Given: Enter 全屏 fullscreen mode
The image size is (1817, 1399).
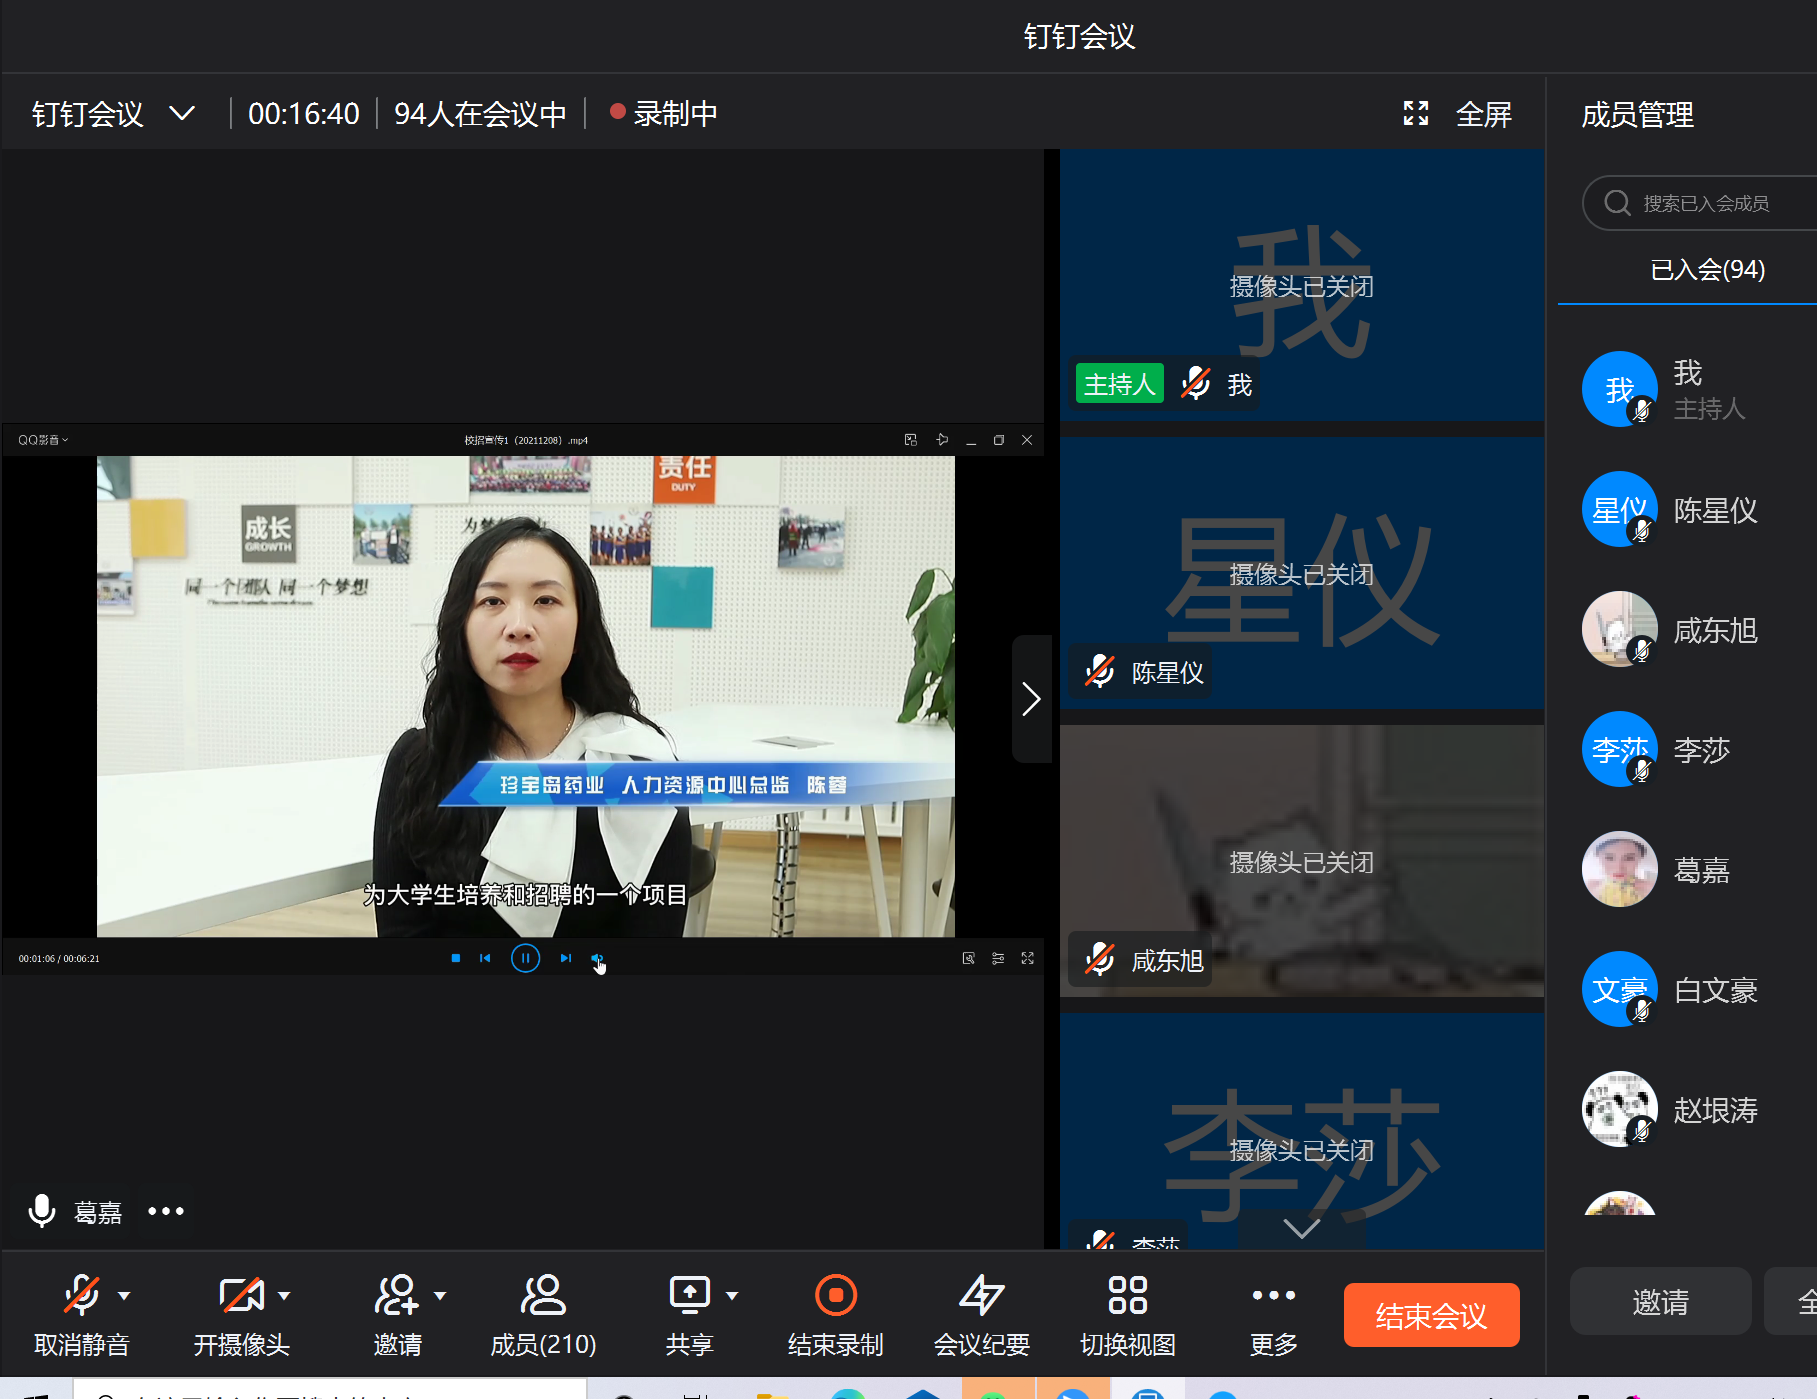Looking at the screenshot, I should point(1458,114).
